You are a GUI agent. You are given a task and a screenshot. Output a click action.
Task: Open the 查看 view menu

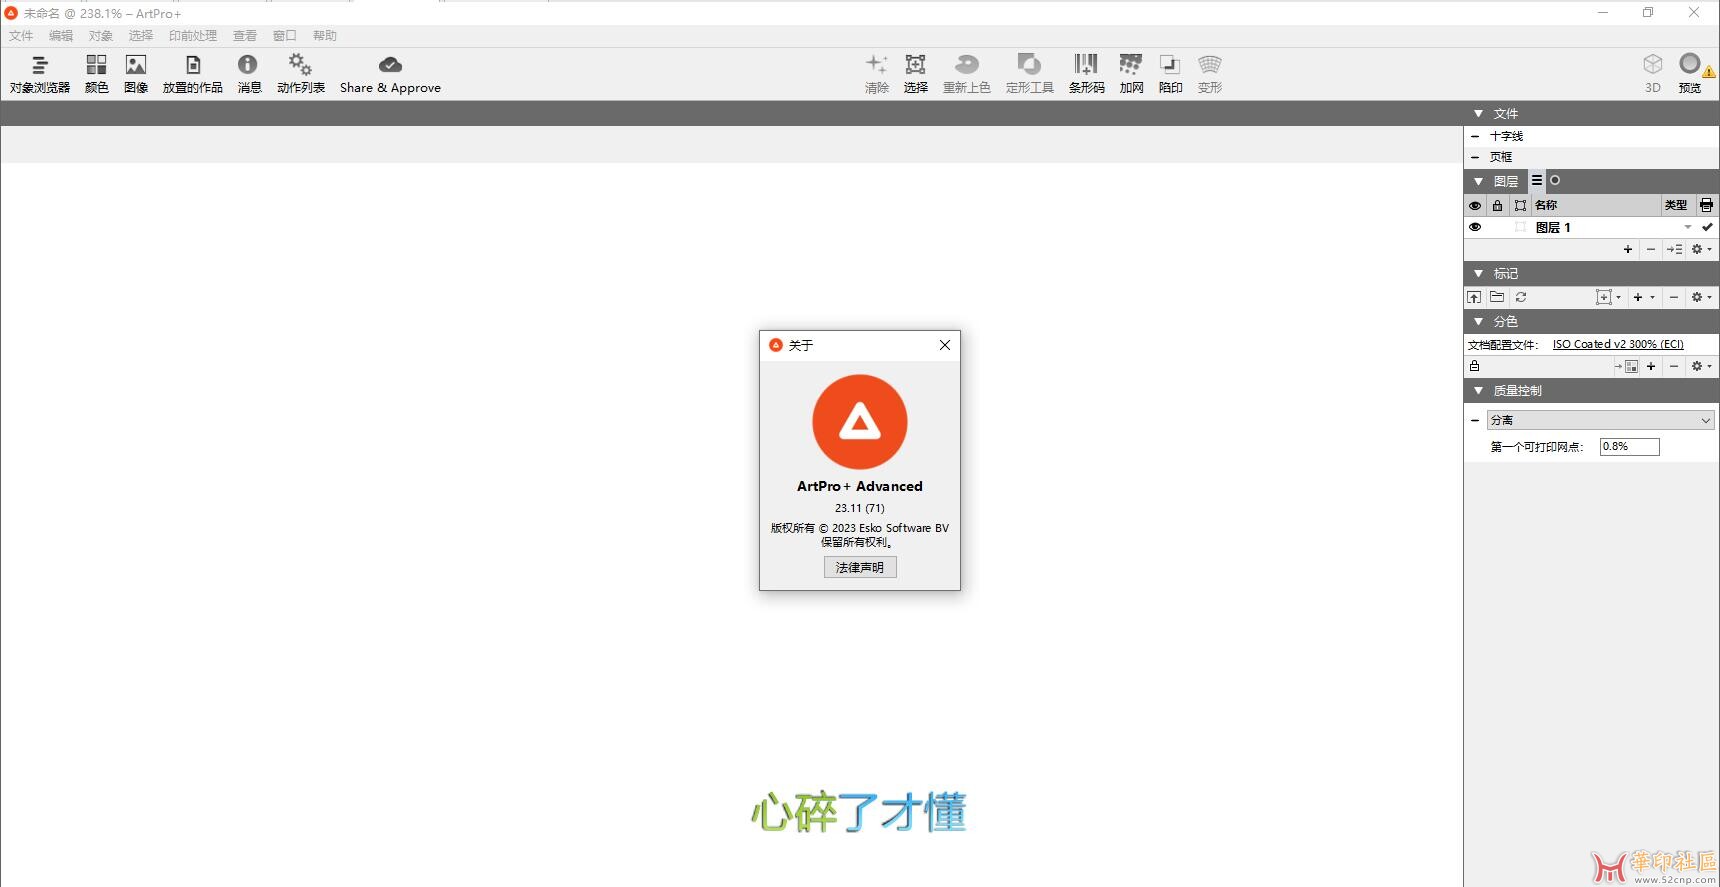(x=245, y=35)
